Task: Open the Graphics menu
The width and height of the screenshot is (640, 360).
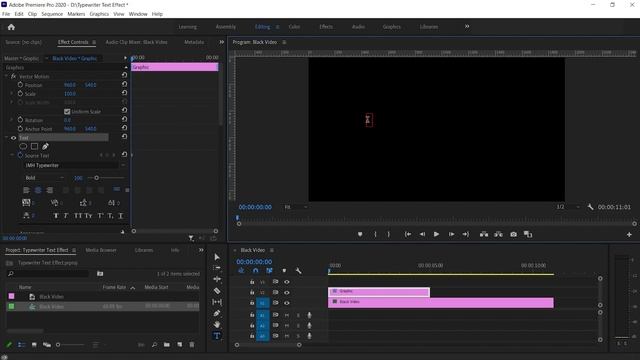Action: (99, 14)
